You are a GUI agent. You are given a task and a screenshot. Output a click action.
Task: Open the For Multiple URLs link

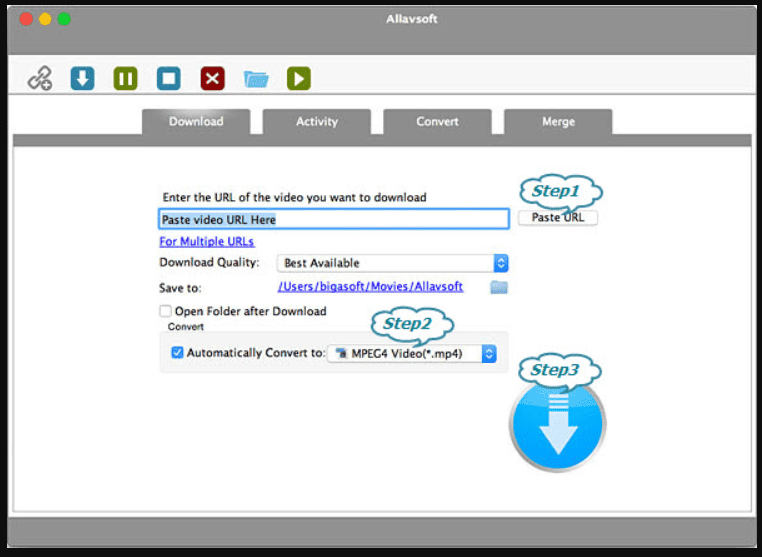207,242
